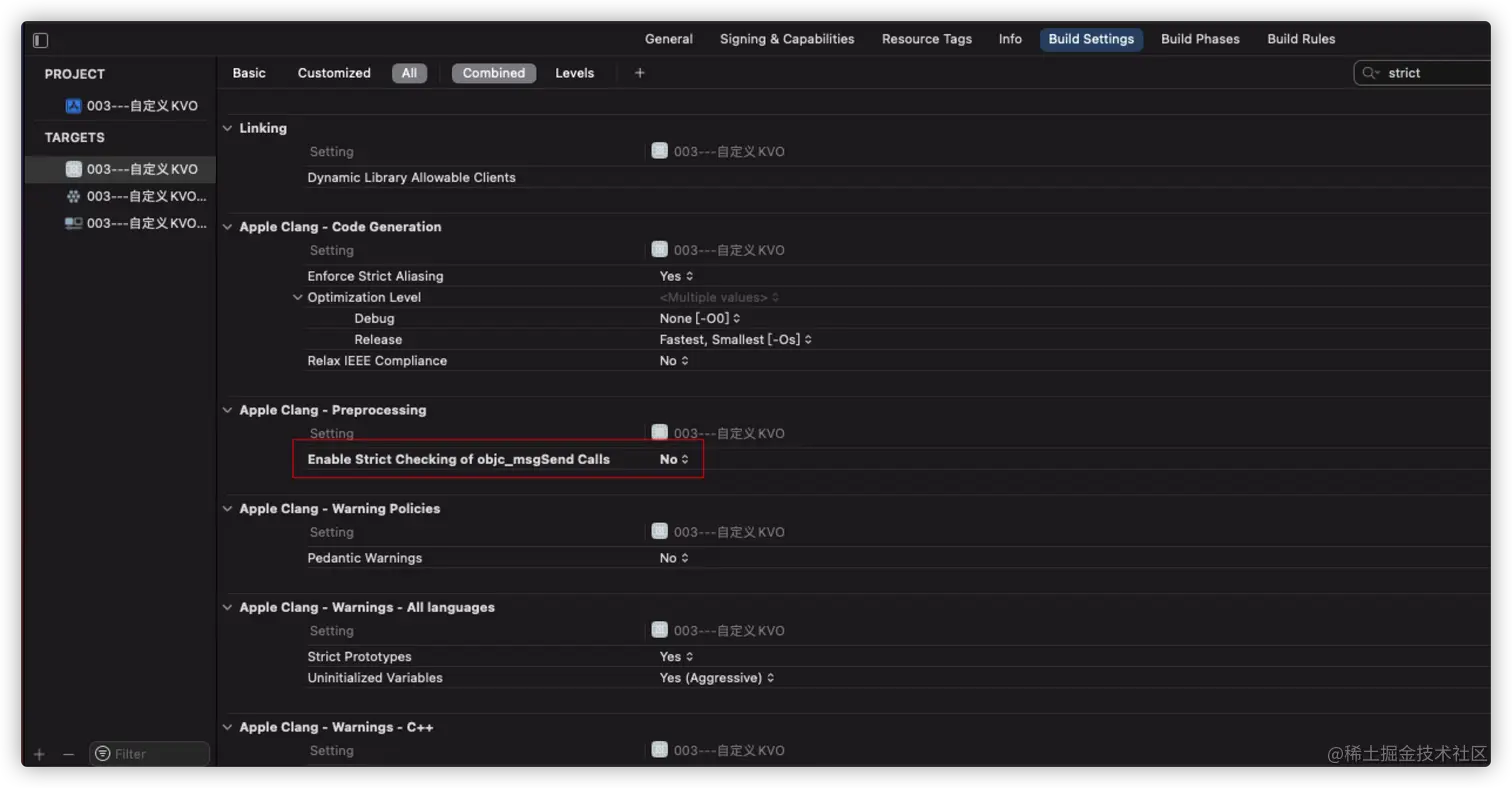
Task: Click the blue project icon under PROJECT
Action: [73, 106]
